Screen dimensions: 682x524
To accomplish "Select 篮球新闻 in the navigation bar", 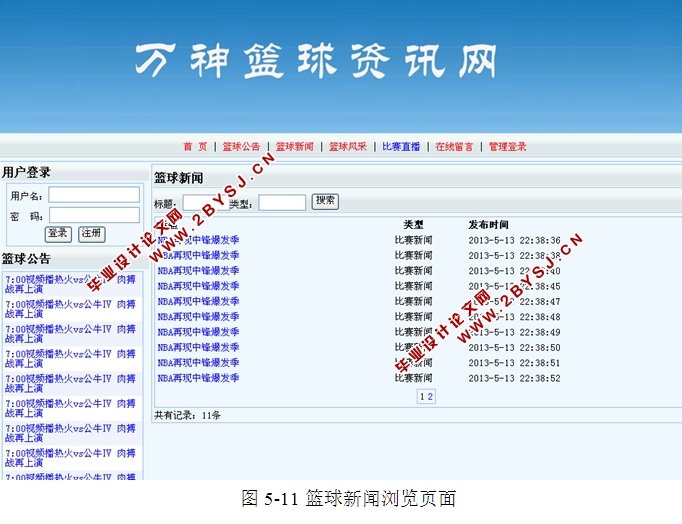I will pyautogui.click(x=294, y=147).
